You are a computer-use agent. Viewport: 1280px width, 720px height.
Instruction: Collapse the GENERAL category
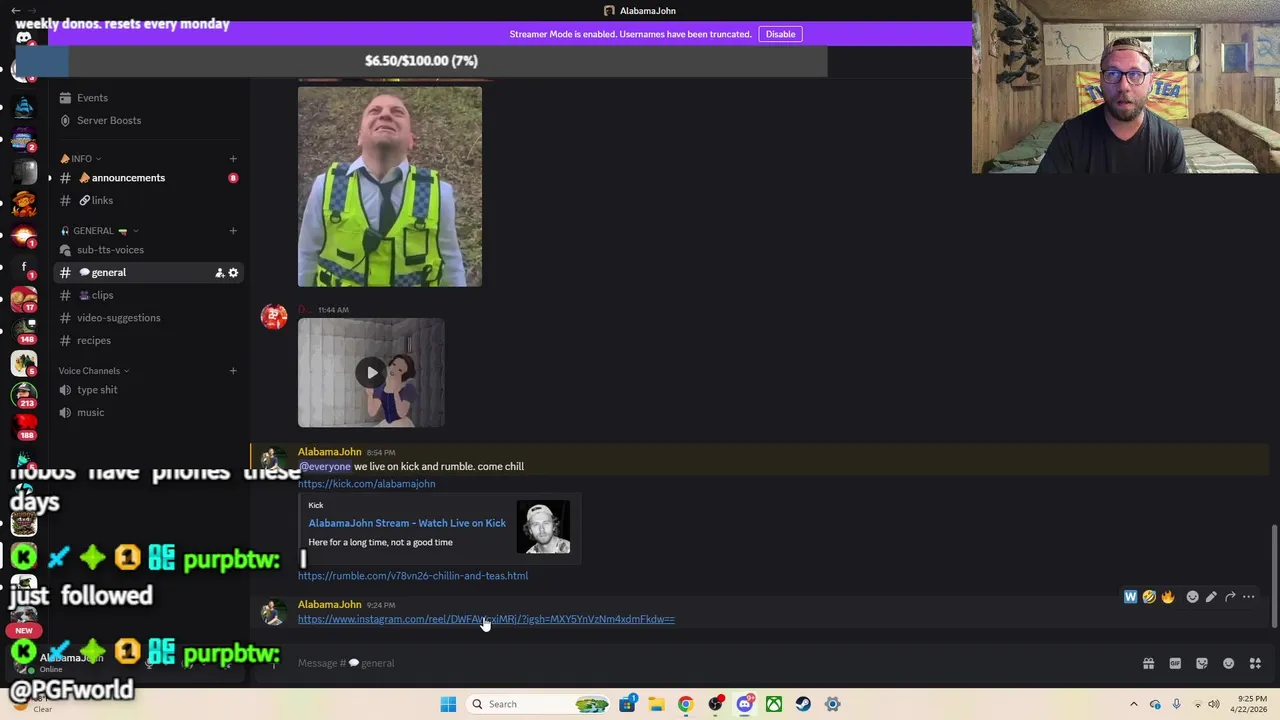coord(100,231)
